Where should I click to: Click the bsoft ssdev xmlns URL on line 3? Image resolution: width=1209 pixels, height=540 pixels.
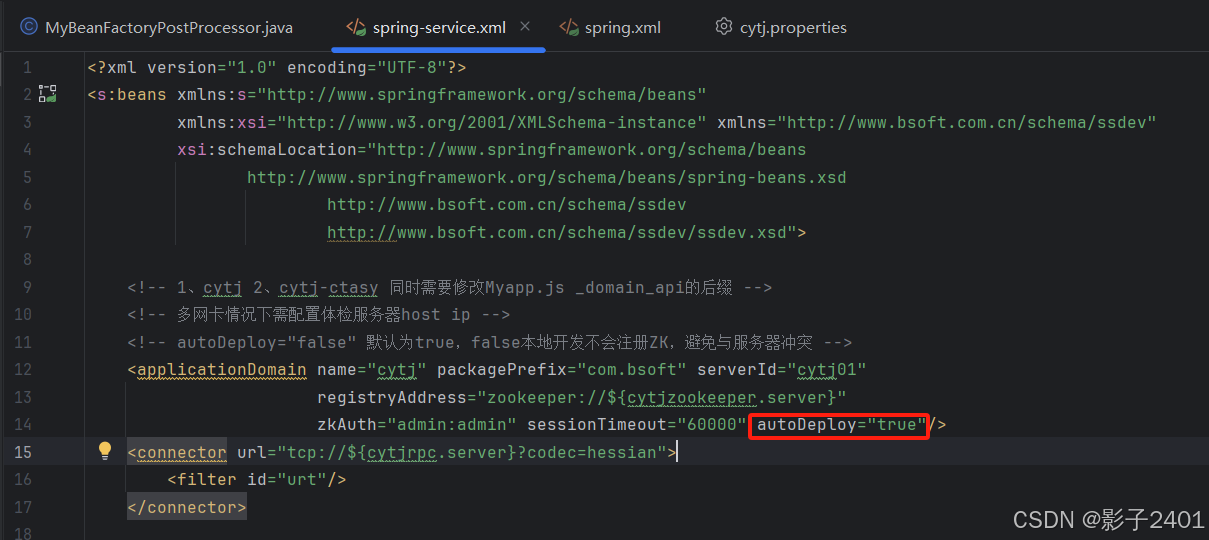click(967, 122)
